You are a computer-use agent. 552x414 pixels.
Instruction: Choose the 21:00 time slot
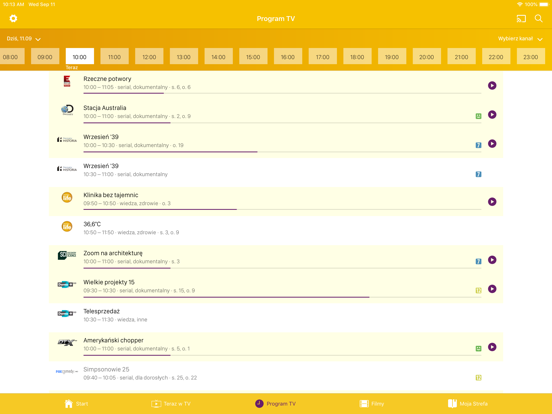pyautogui.click(x=461, y=56)
